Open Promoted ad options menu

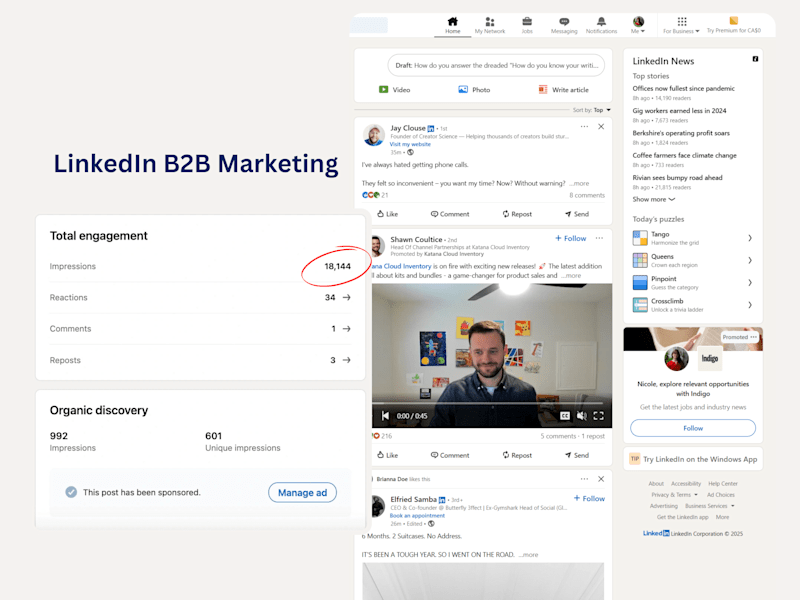pyautogui.click(x=754, y=337)
